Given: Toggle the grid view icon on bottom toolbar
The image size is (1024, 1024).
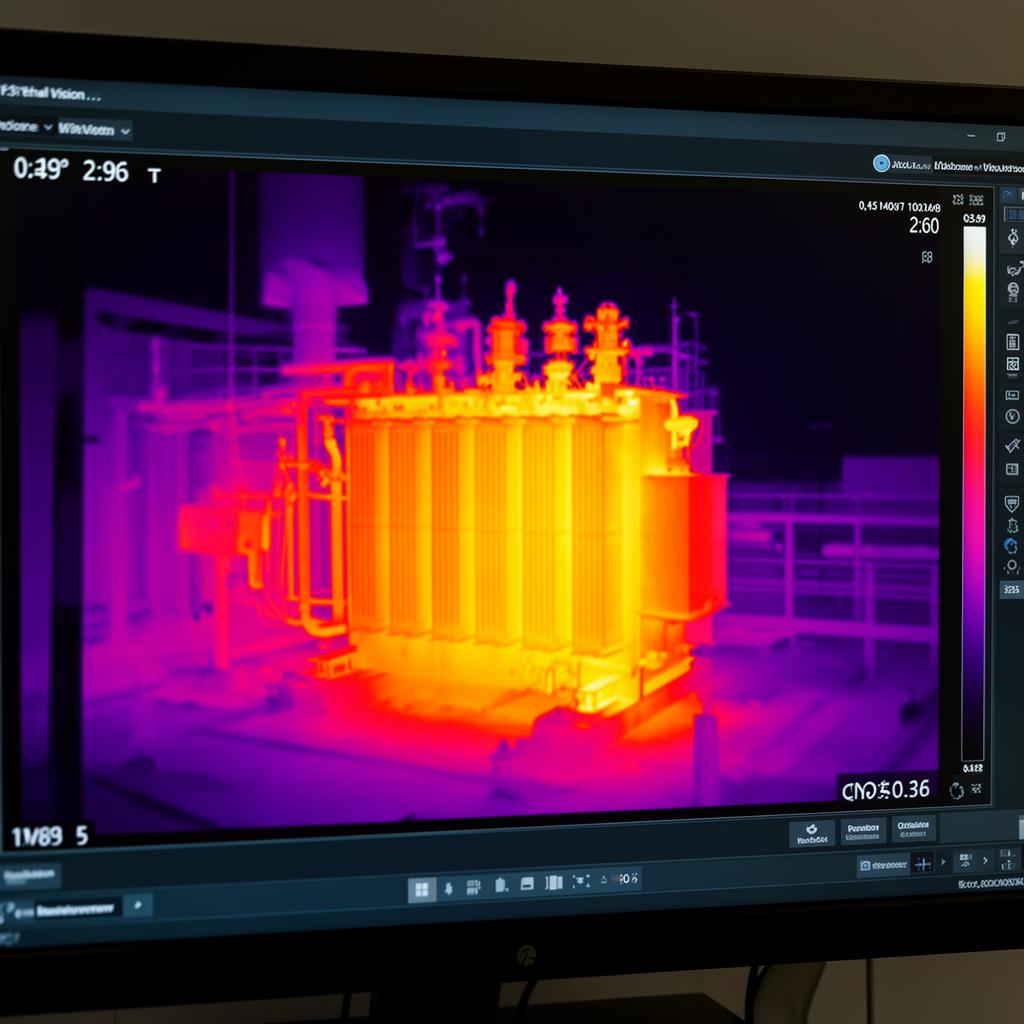Looking at the screenshot, I should coord(421,885).
